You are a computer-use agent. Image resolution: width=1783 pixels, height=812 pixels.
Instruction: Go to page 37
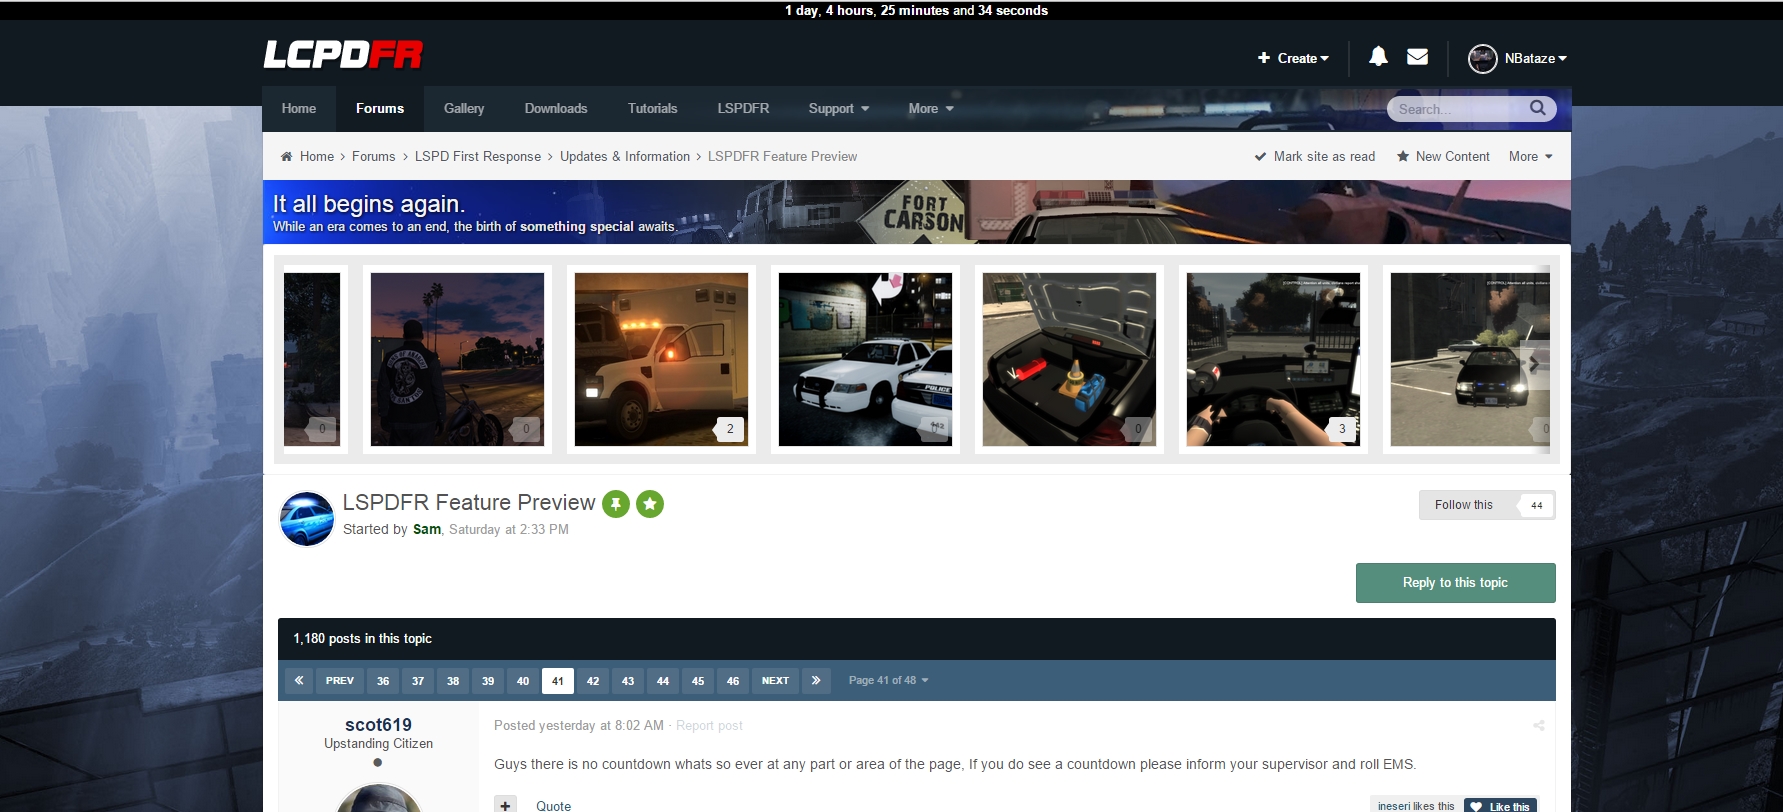(418, 681)
